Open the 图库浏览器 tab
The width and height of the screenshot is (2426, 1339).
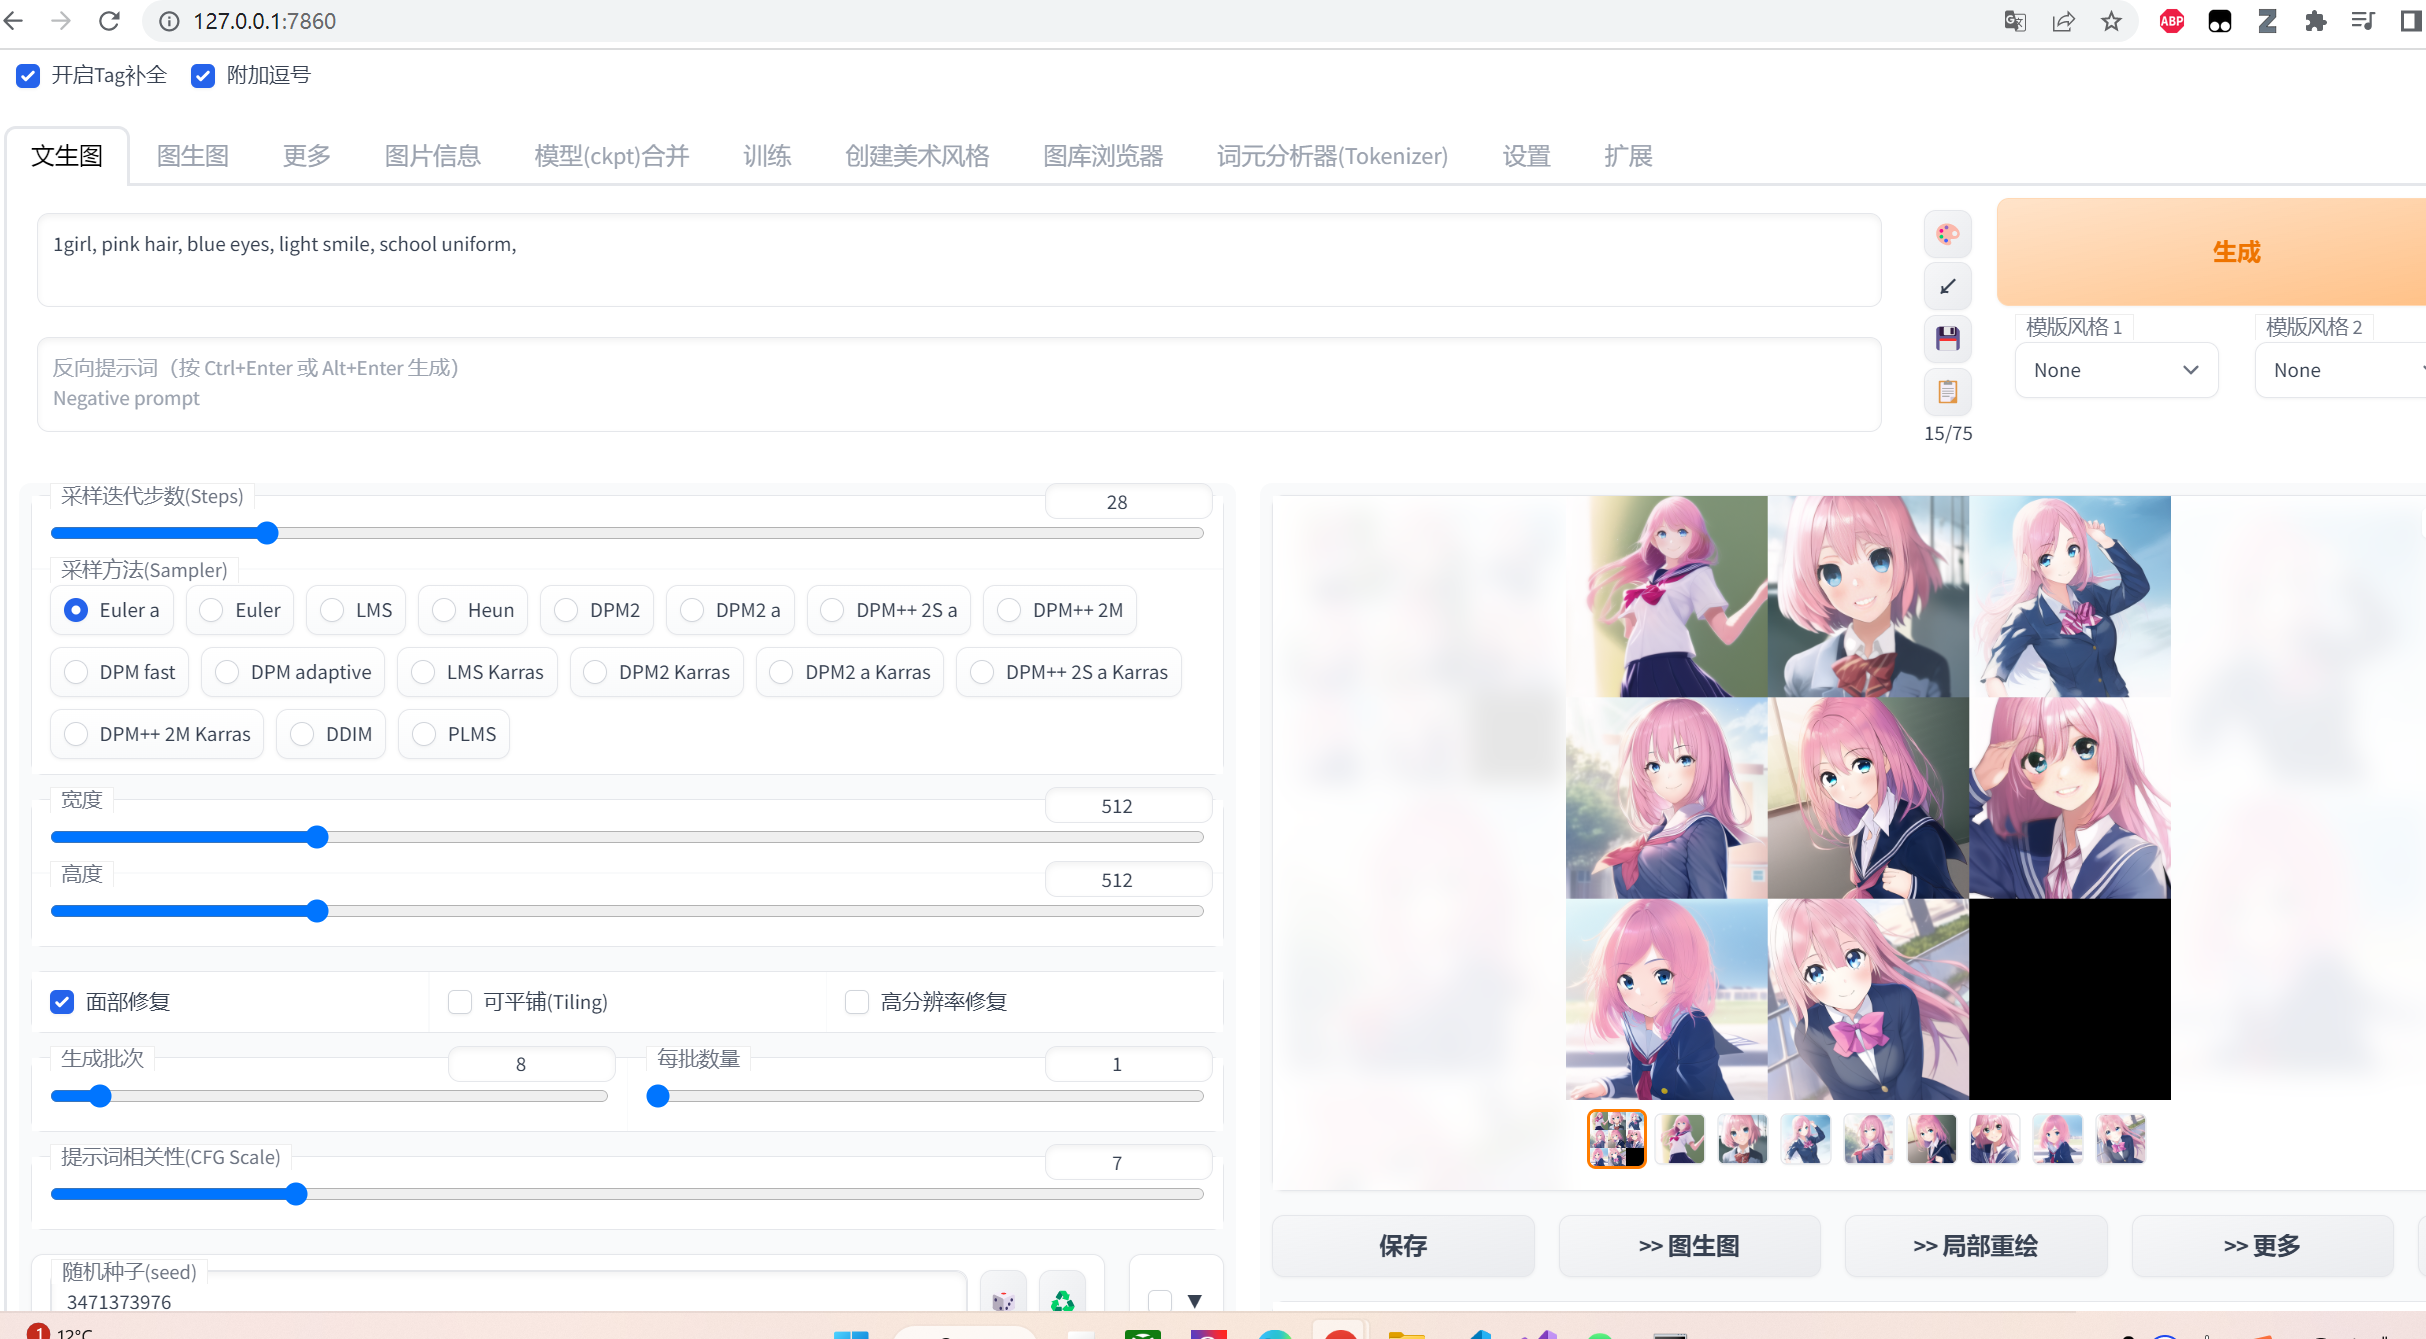1103,156
